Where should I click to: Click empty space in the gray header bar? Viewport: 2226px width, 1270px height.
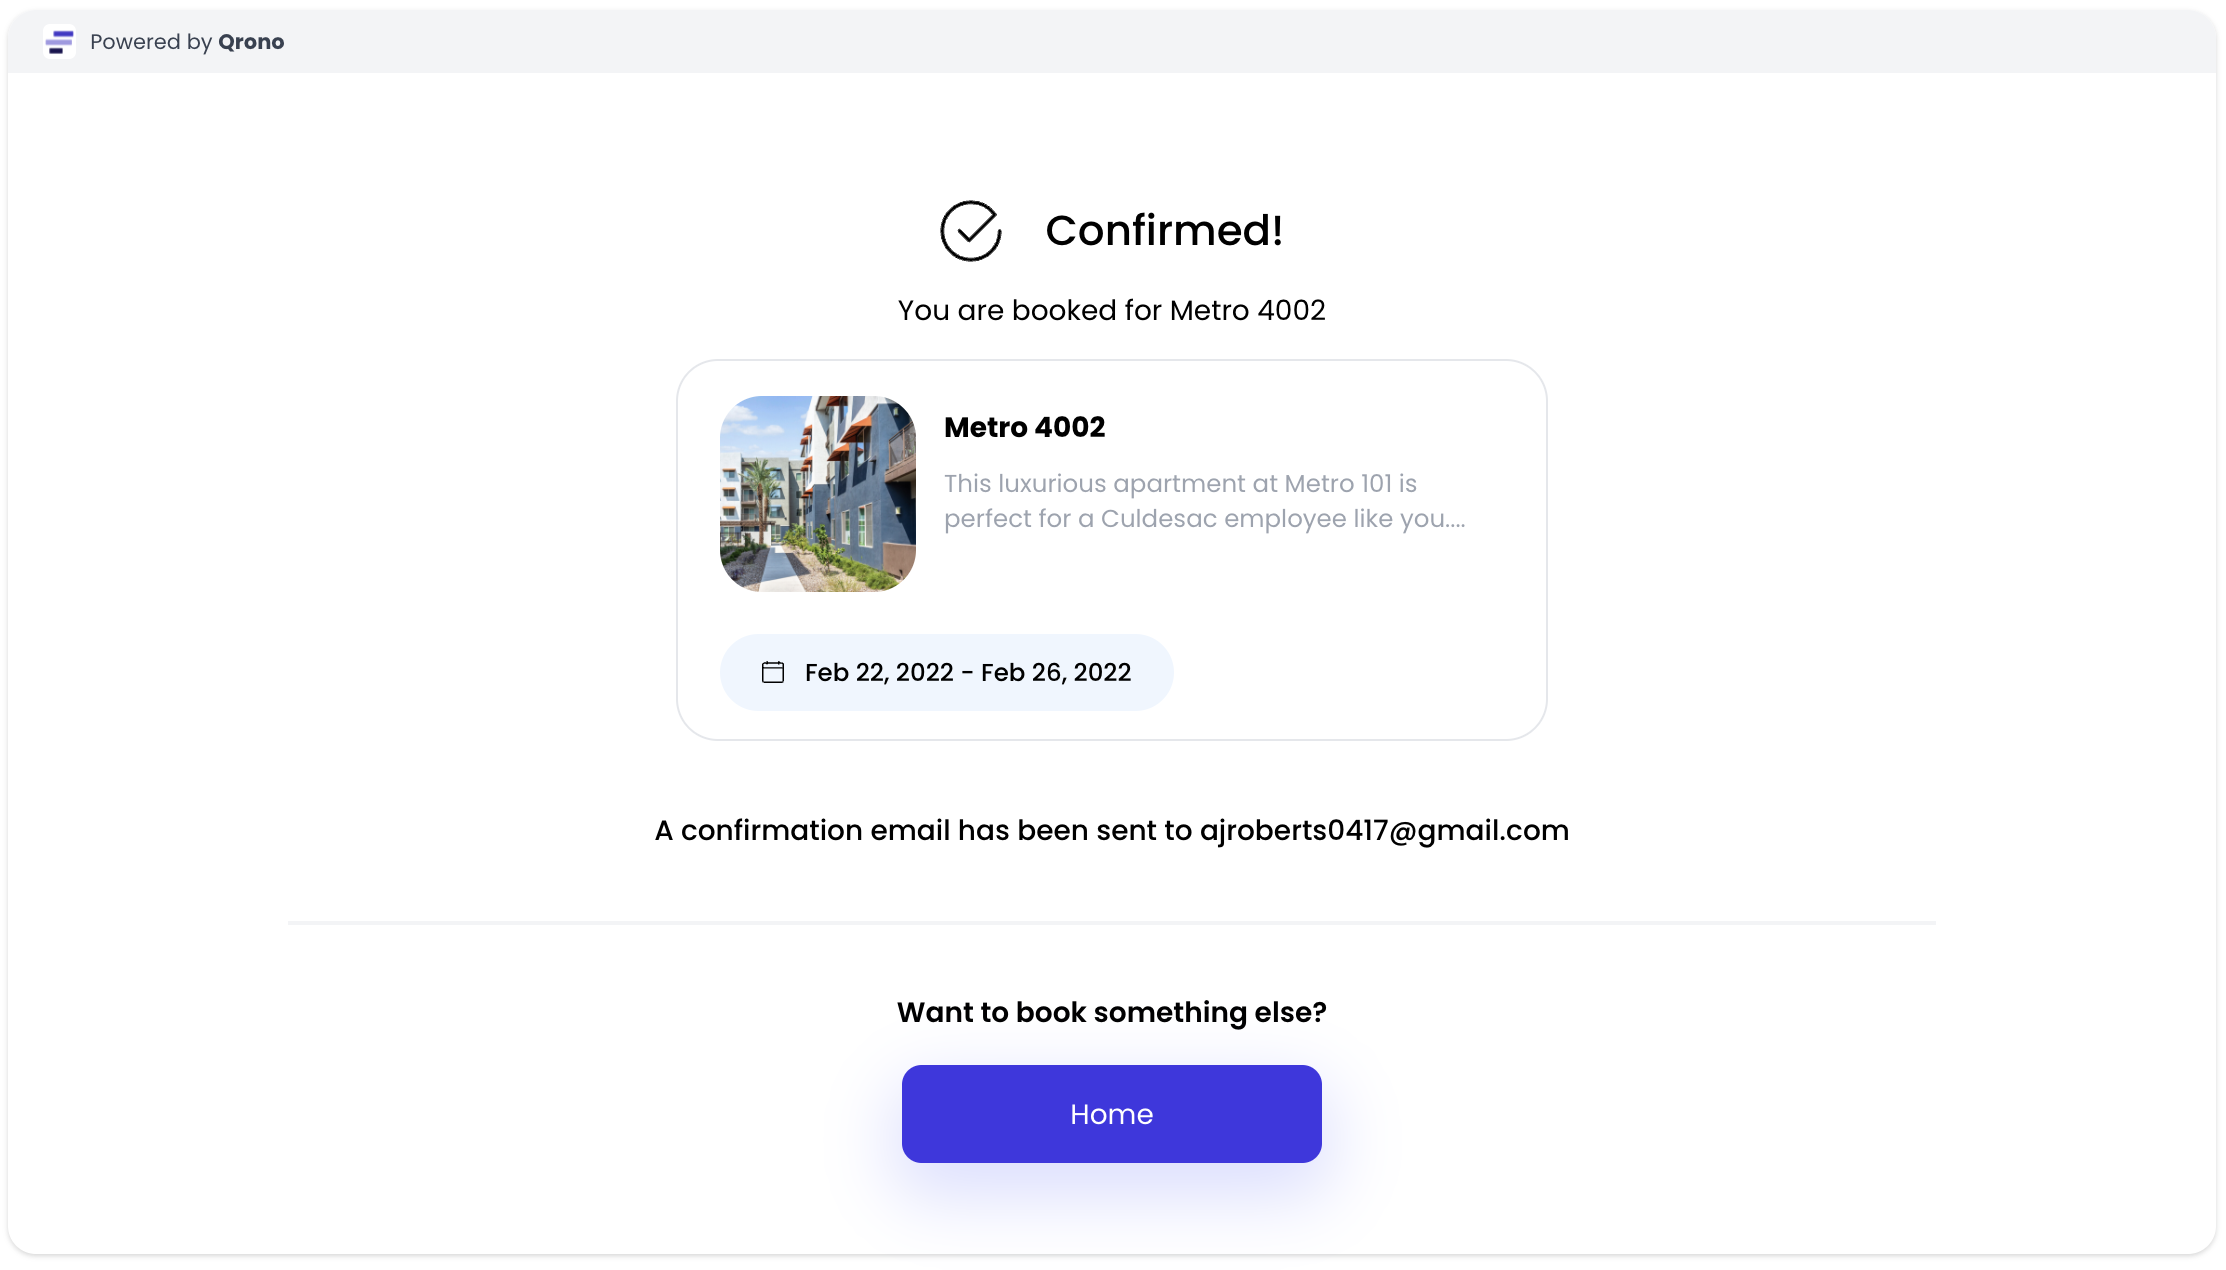(1200, 42)
